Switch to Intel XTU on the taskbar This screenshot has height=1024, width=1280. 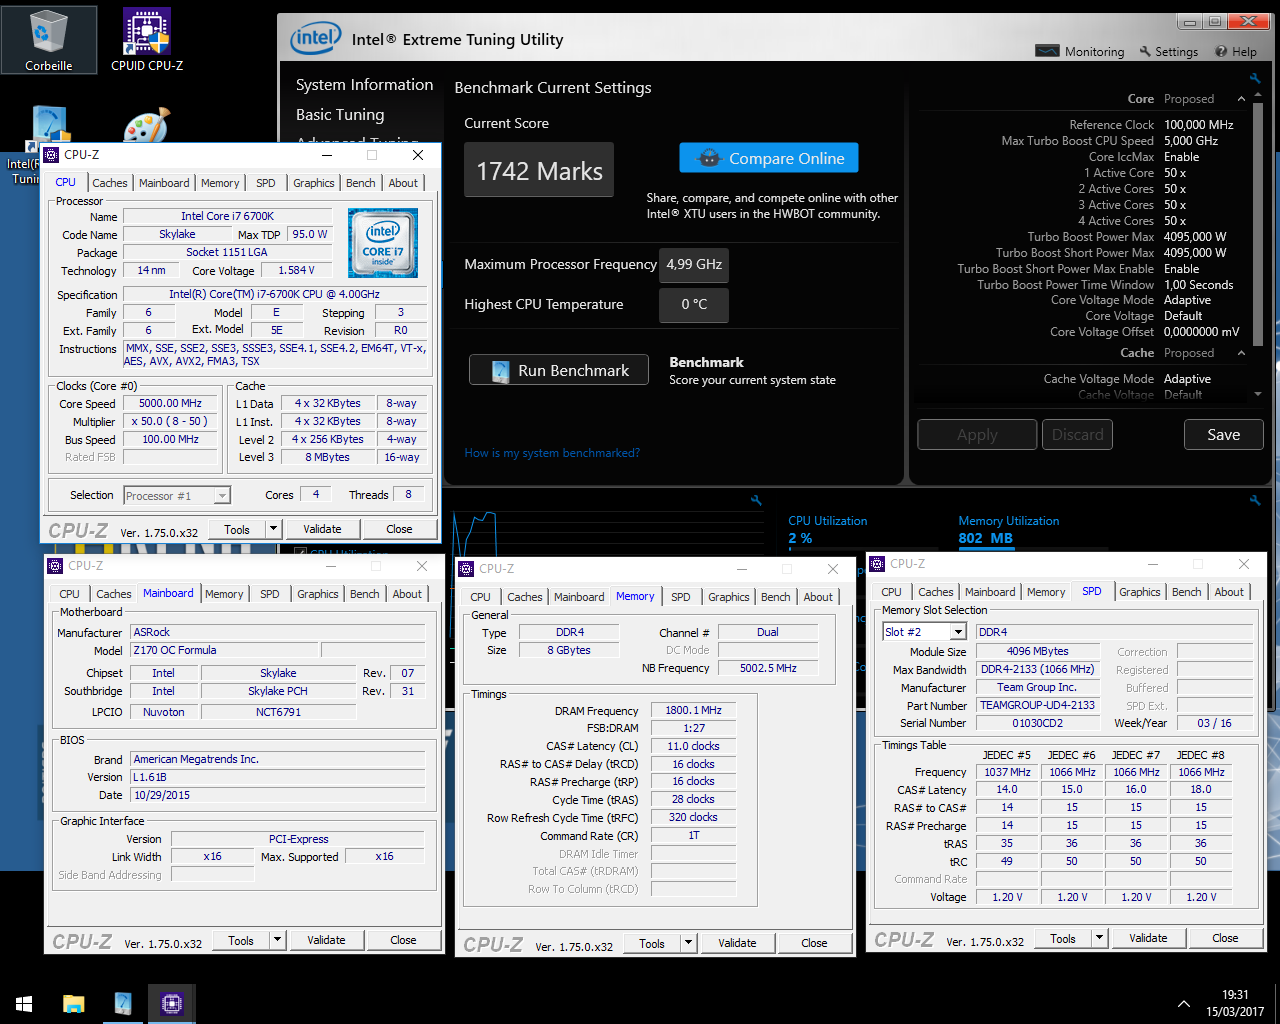click(x=122, y=1003)
